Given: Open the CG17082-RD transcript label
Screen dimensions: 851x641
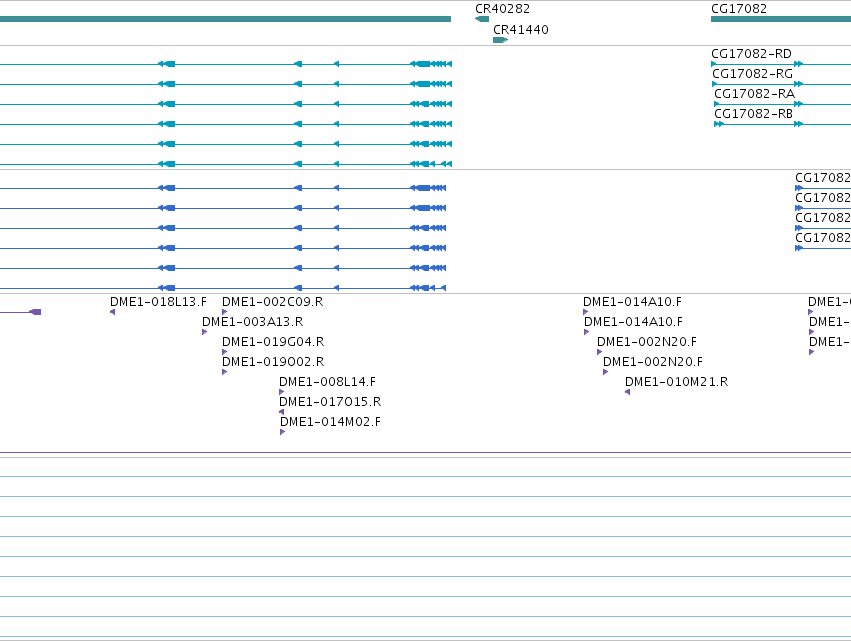Looking at the screenshot, I should pos(751,54).
